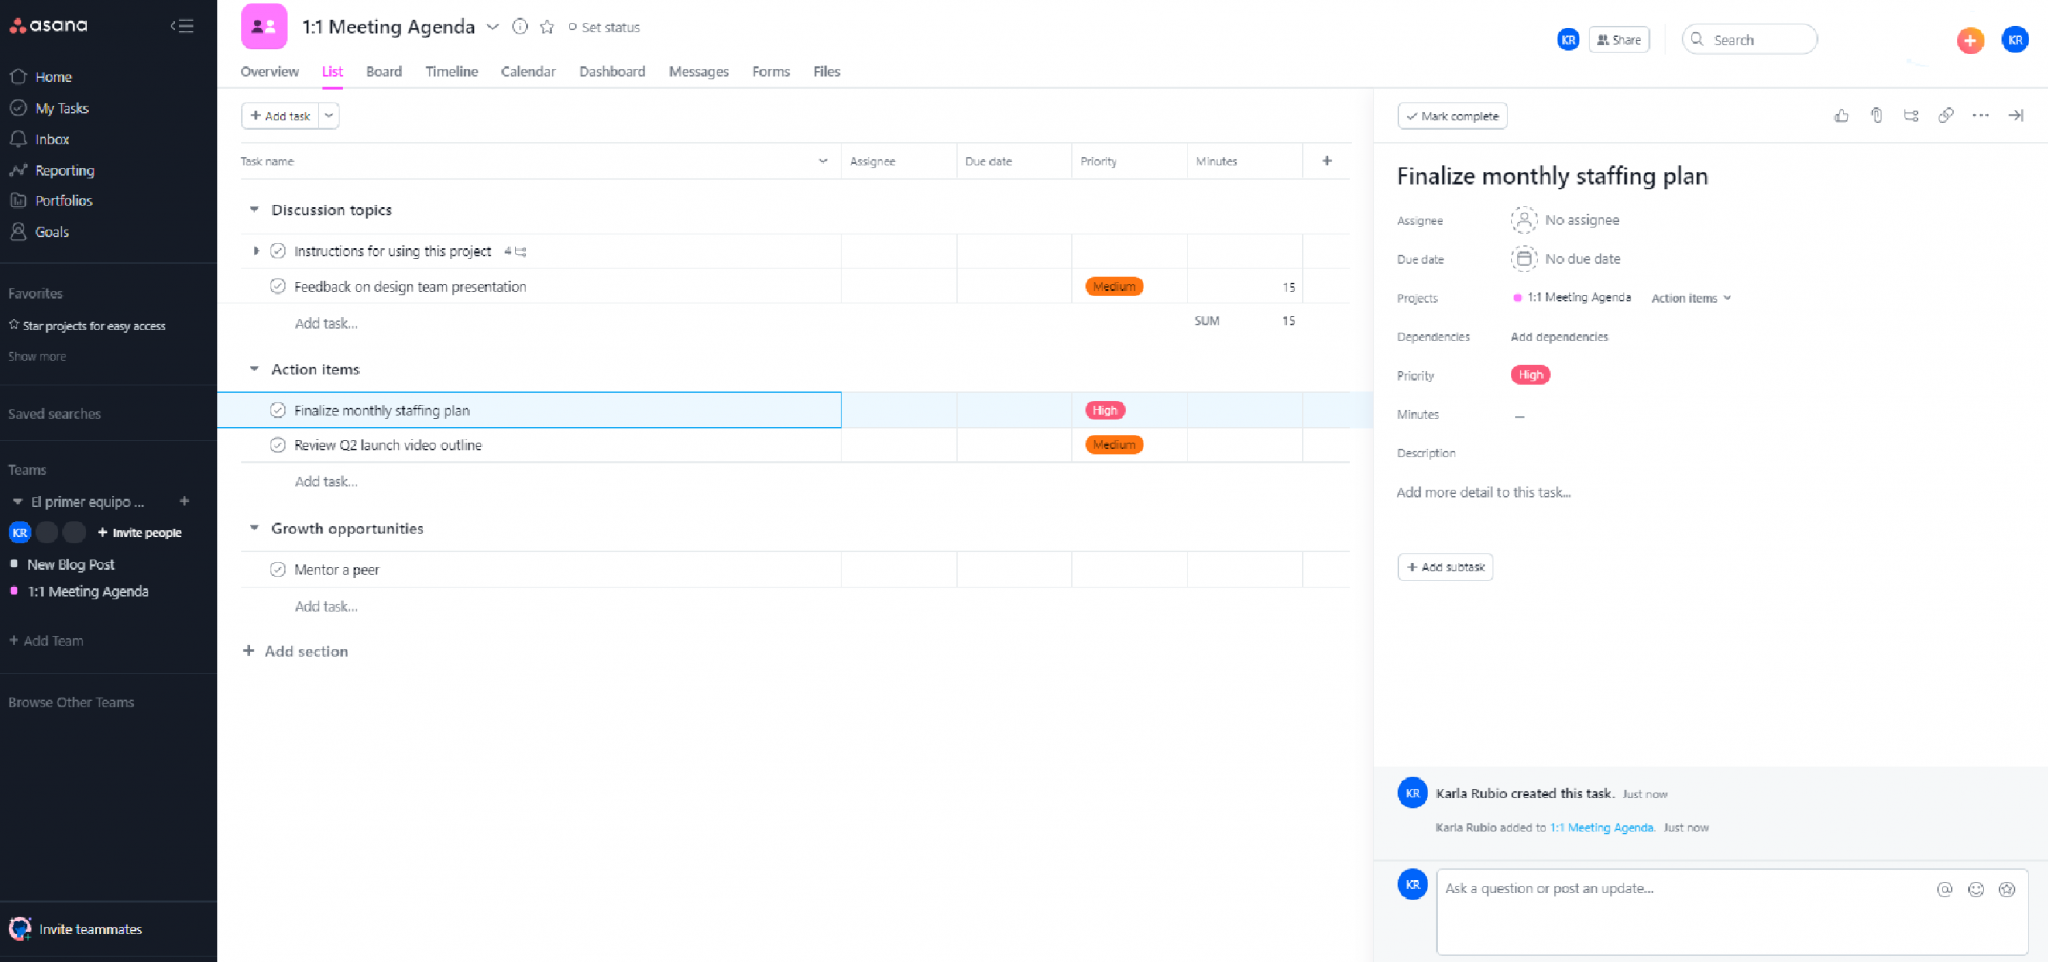Click Set status on project header
Screen dimensions: 2048x962
pos(604,27)
